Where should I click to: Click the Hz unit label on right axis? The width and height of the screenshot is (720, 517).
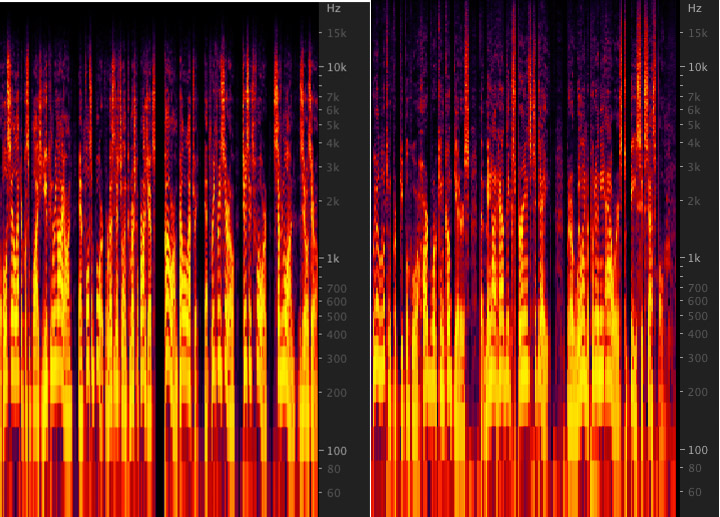click(x=693, y=9)
